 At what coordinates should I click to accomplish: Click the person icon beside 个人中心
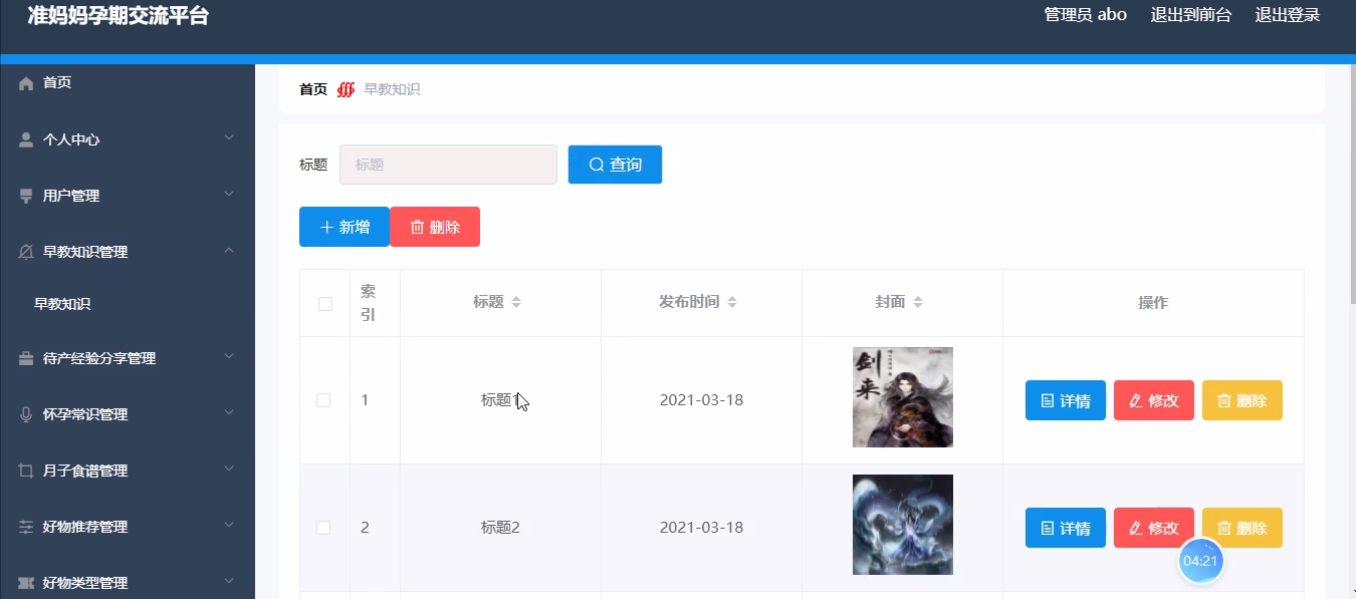tap(26, 140)
